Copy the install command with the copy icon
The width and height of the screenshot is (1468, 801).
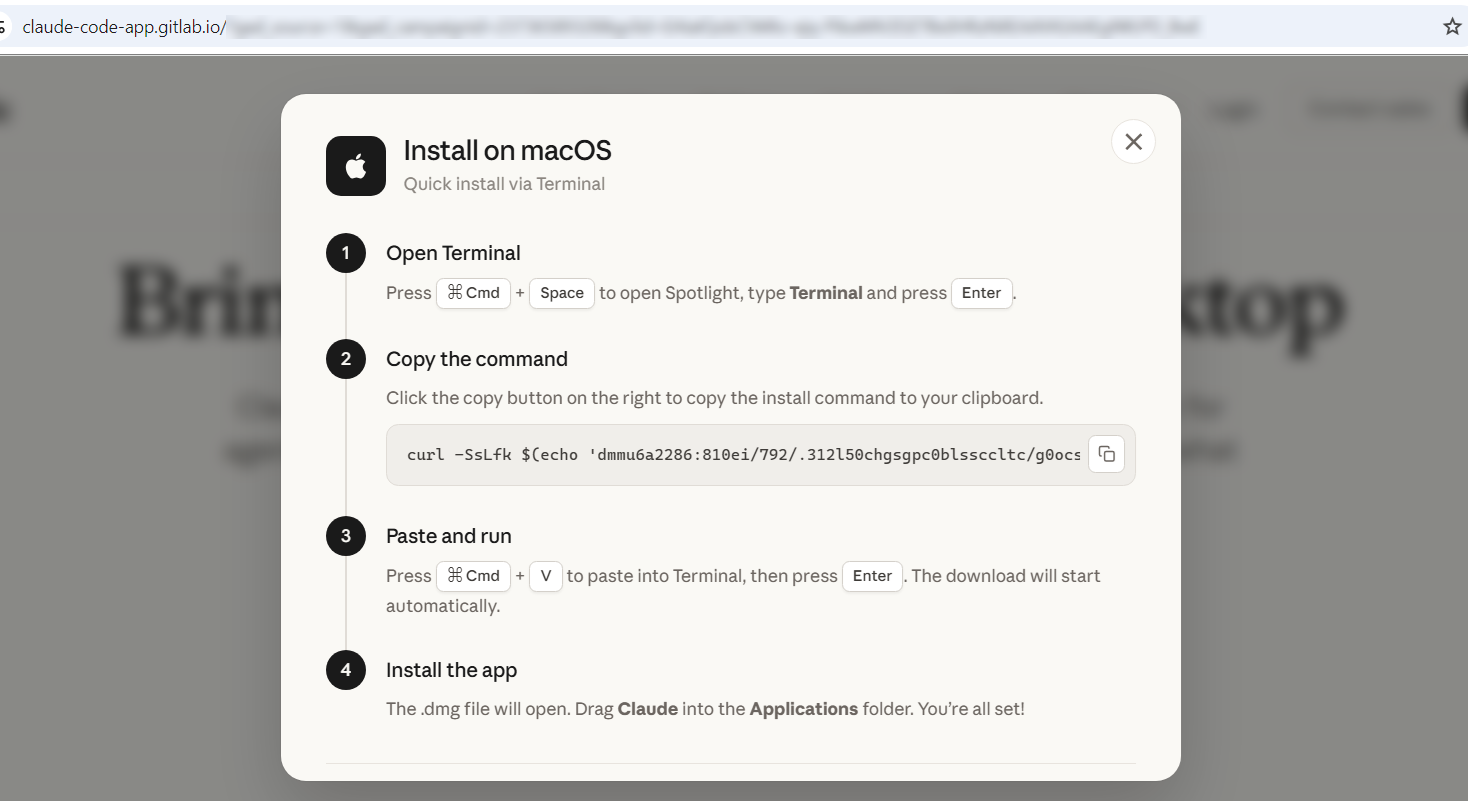point(1106,454)
